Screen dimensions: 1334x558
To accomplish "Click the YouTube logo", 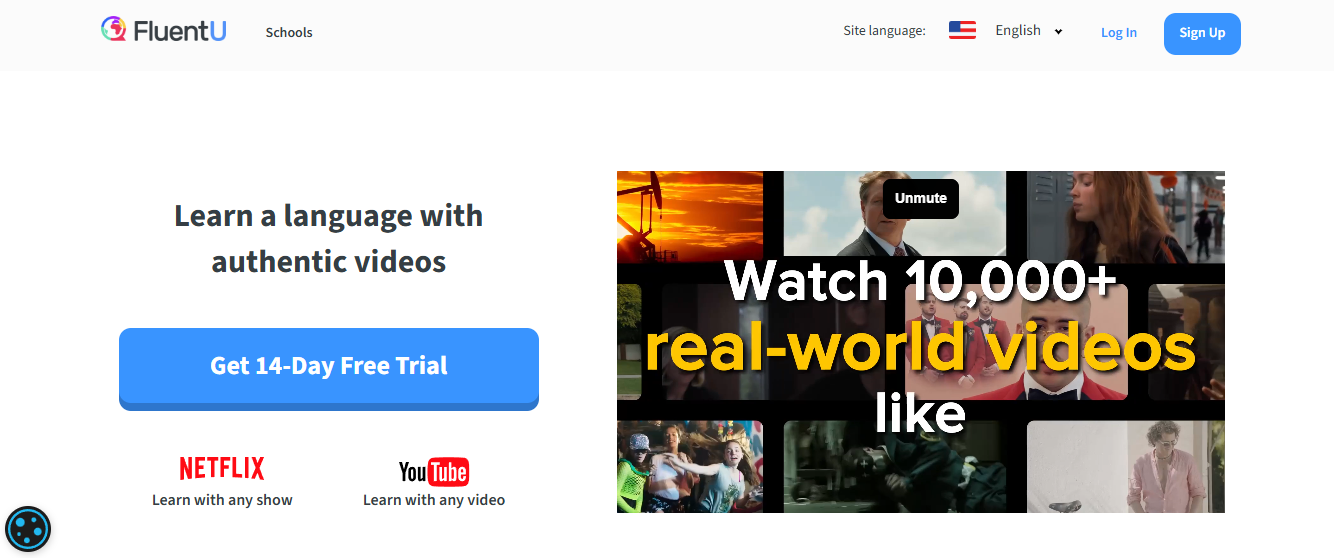I will coord(434,471).
